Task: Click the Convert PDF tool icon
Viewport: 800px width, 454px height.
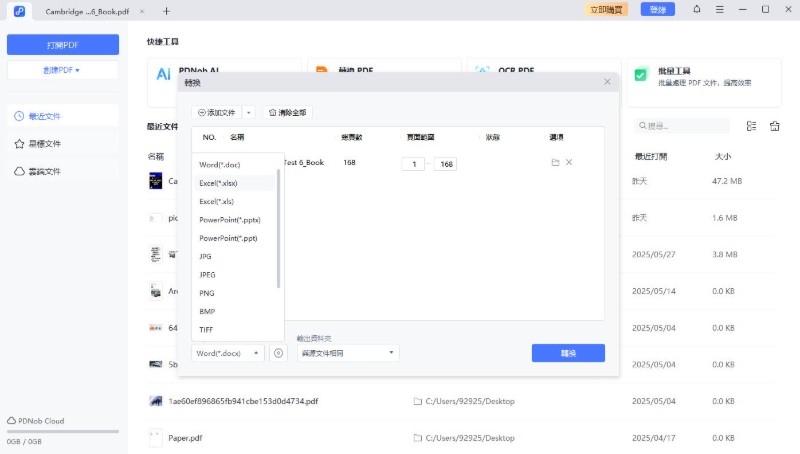Action: click(322, 69)
